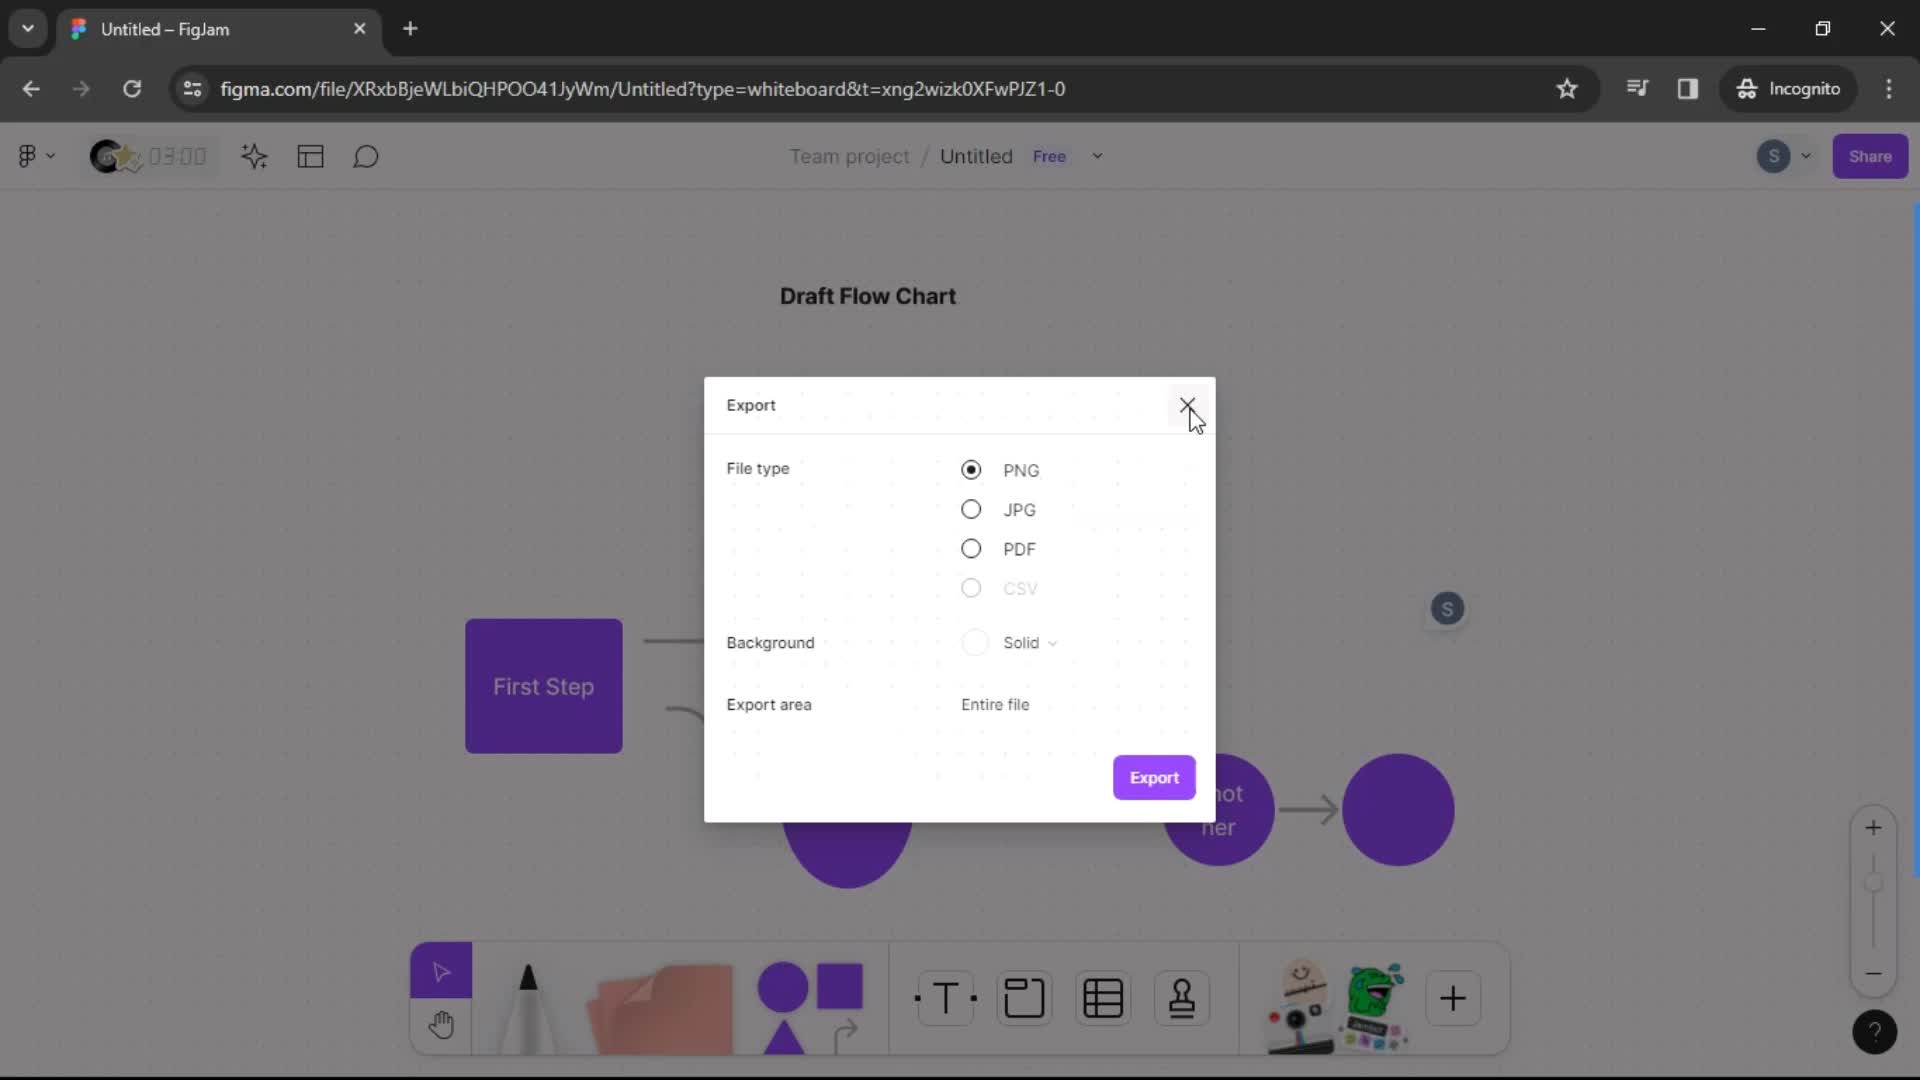Click the background solid swatch

coord(976,642)
